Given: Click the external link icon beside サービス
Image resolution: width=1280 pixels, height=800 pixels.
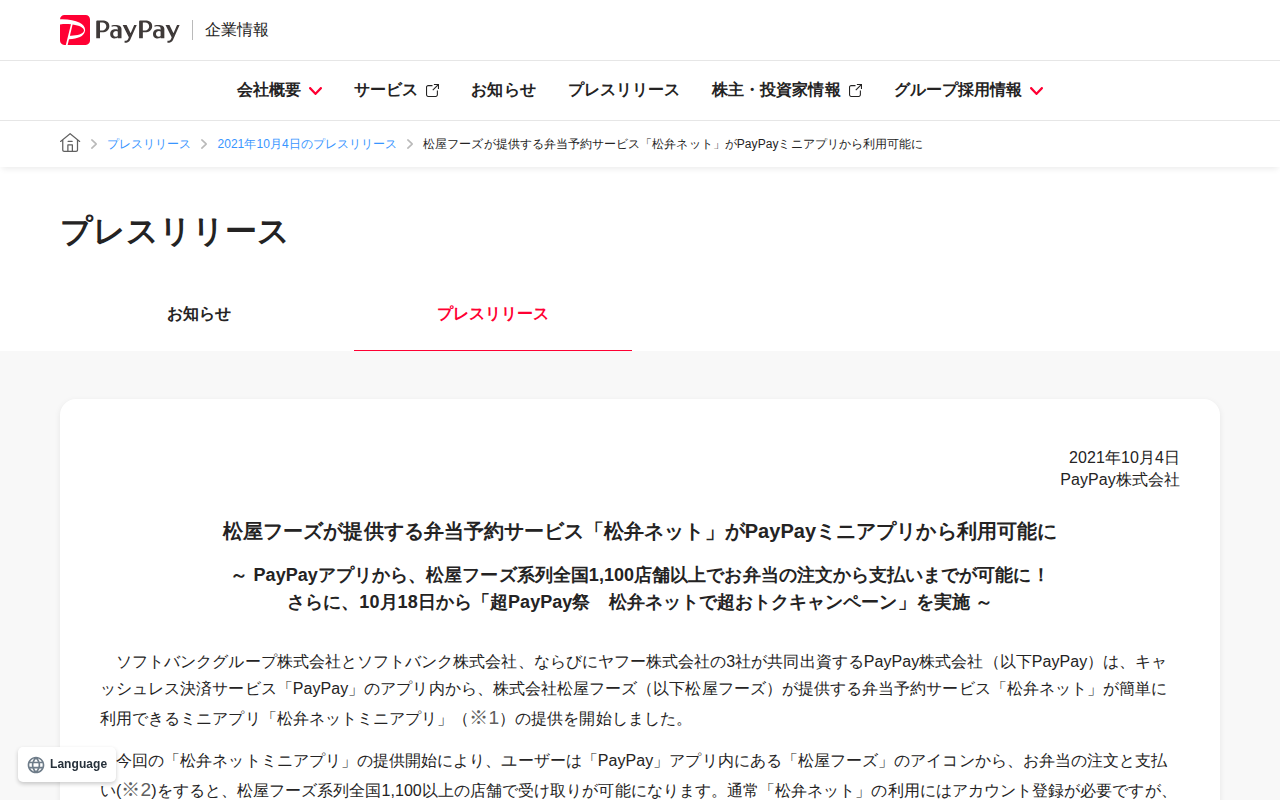Looking at the screenshot, I should coord(432,90).
